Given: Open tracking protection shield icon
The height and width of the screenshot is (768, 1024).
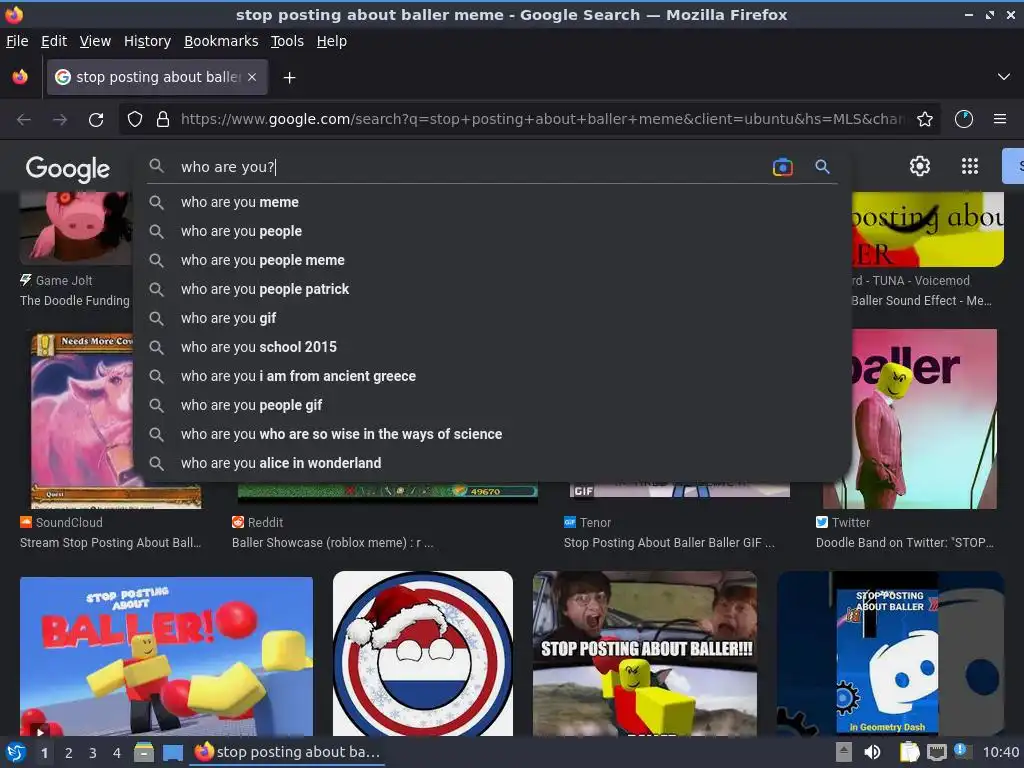Looking at the screenshot, I should pyautogui.click(x=135, y=120).
